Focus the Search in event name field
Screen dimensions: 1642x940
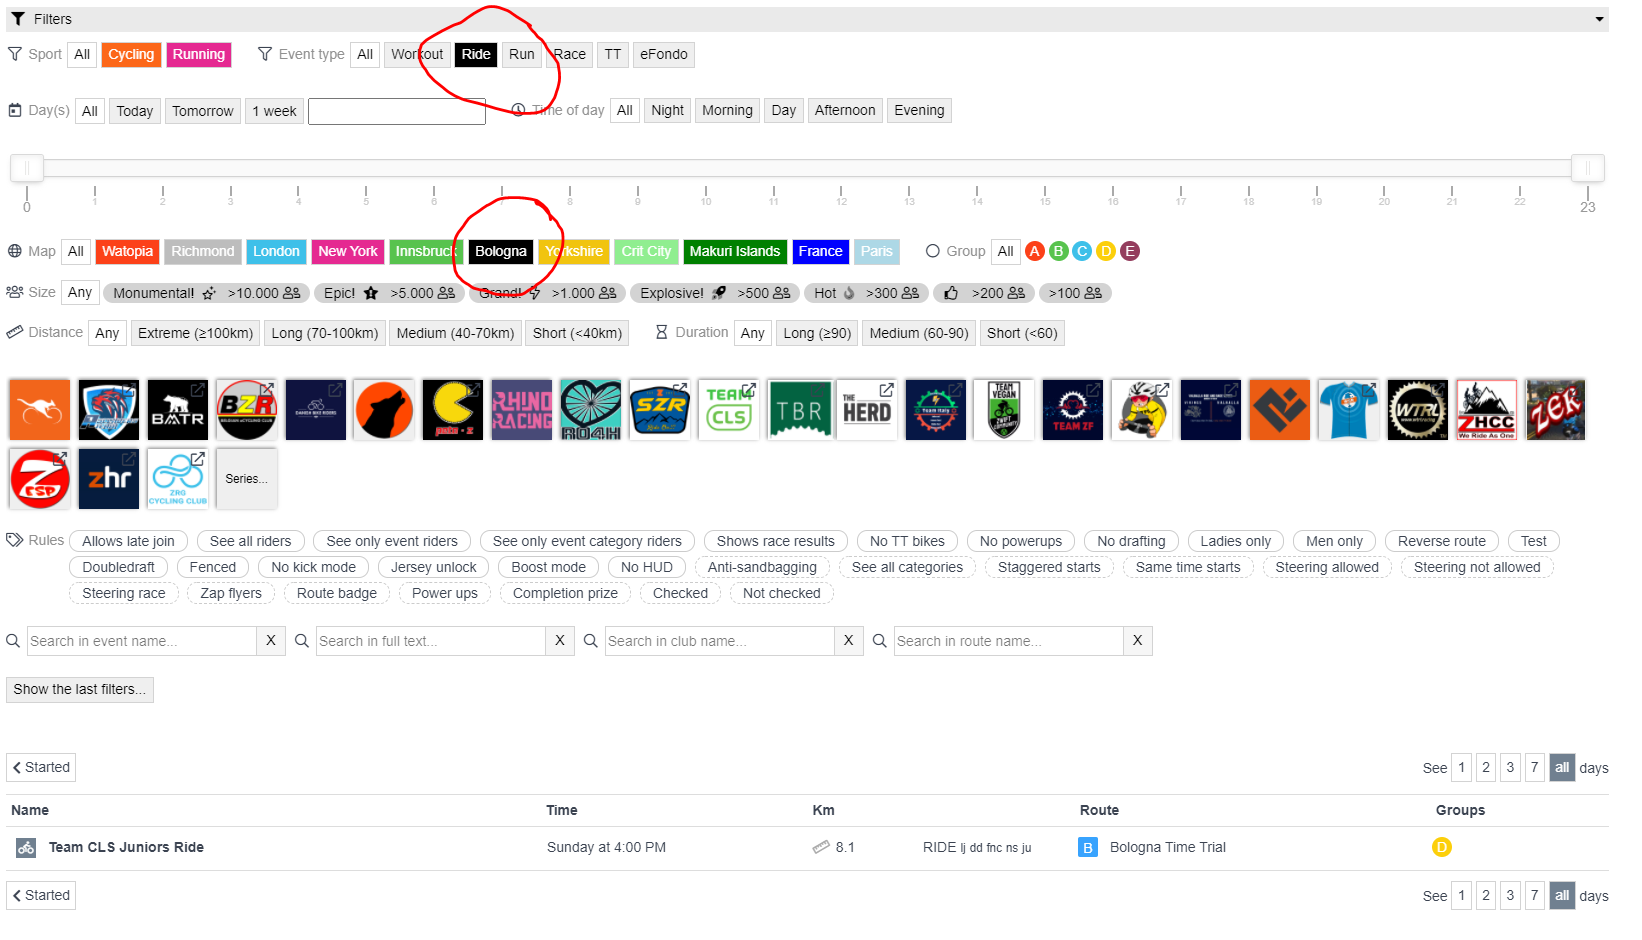[142, 641]
